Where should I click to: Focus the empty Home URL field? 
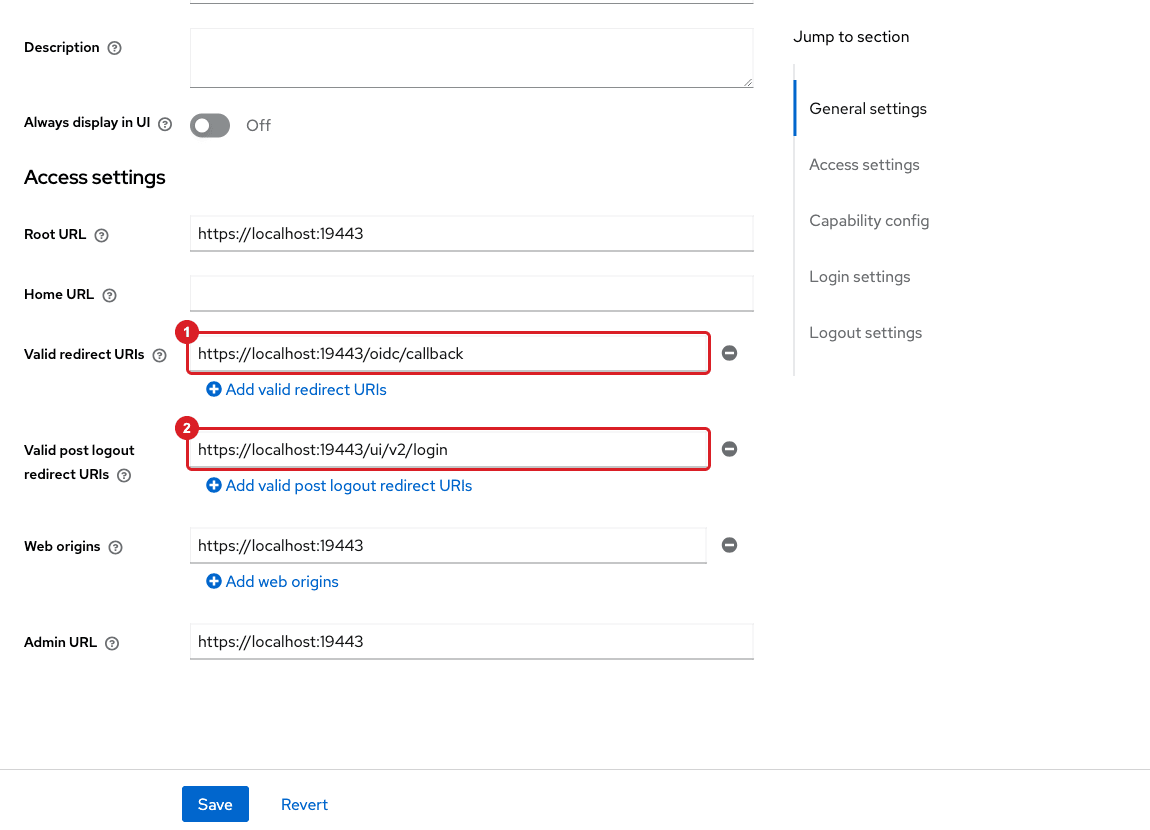coord(472,294)
